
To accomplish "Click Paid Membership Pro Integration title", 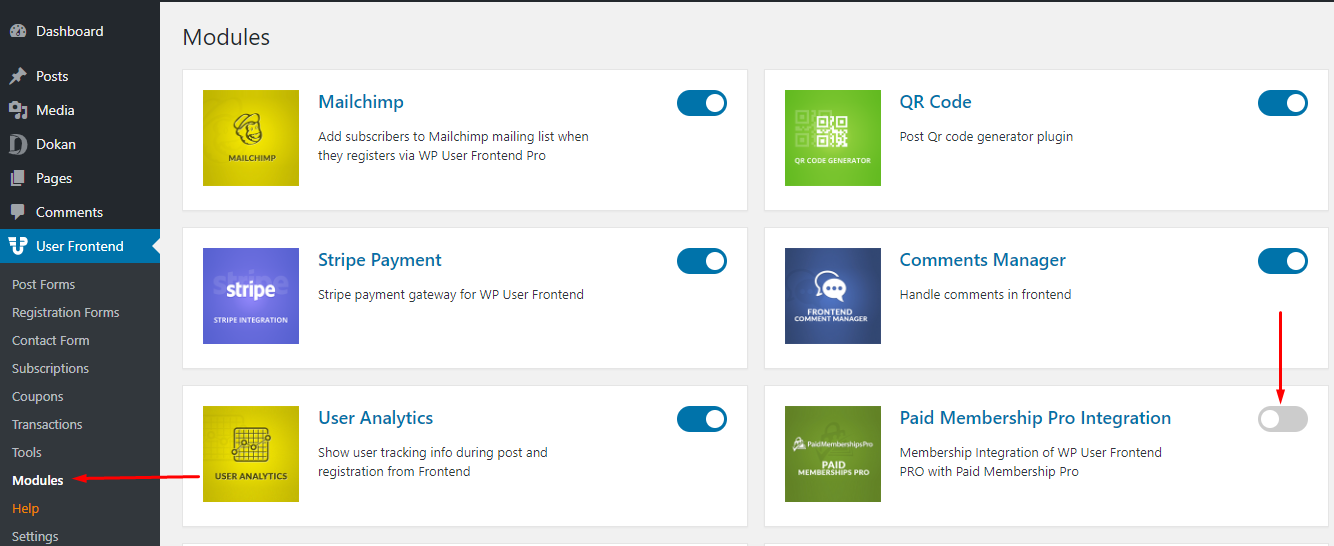I will pyautogui.click(x=1035, y=418).
